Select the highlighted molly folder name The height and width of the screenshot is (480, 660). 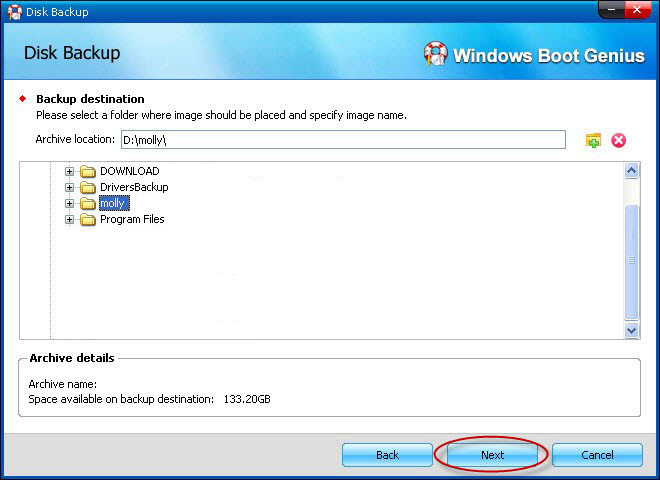(114, 203)
